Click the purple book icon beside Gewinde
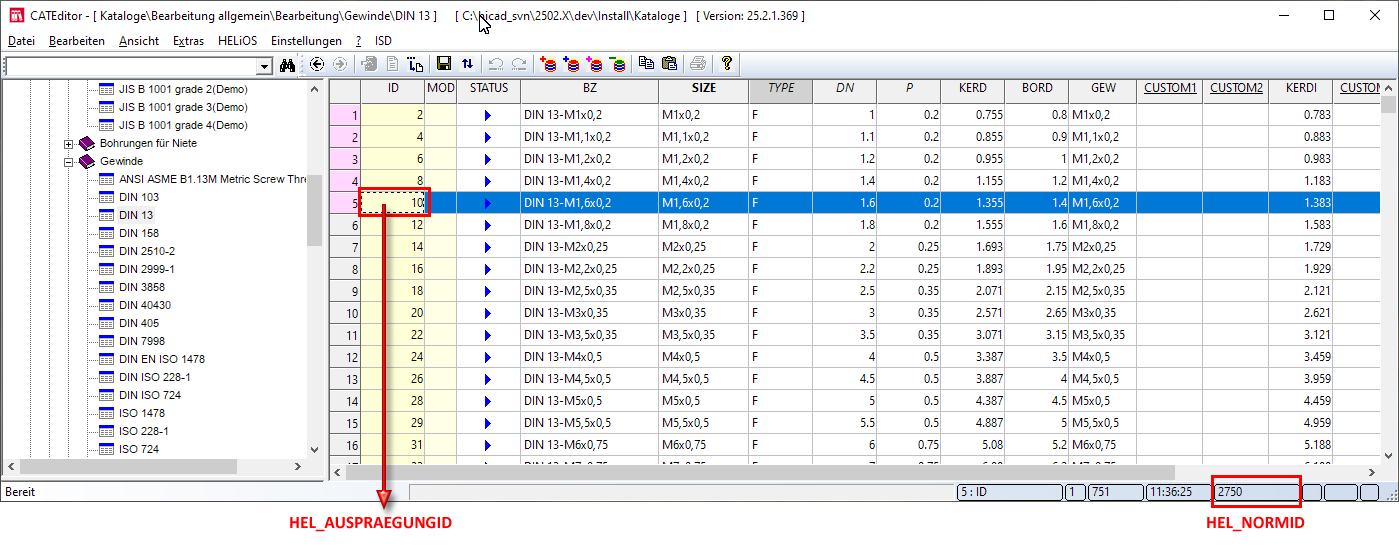 coord(87,161)
